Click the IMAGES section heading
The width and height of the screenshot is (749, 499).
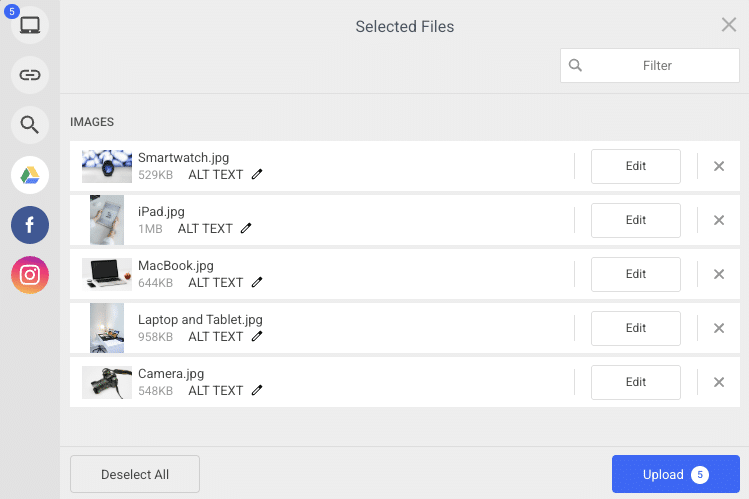tap(92, 122)
